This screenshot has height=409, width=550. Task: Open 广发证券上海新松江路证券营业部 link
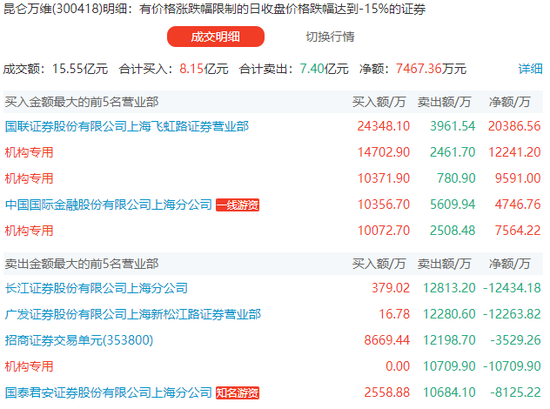(133, 314)
